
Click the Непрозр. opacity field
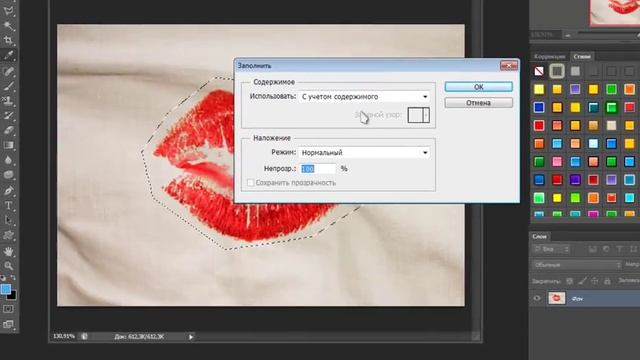point(318,169)
